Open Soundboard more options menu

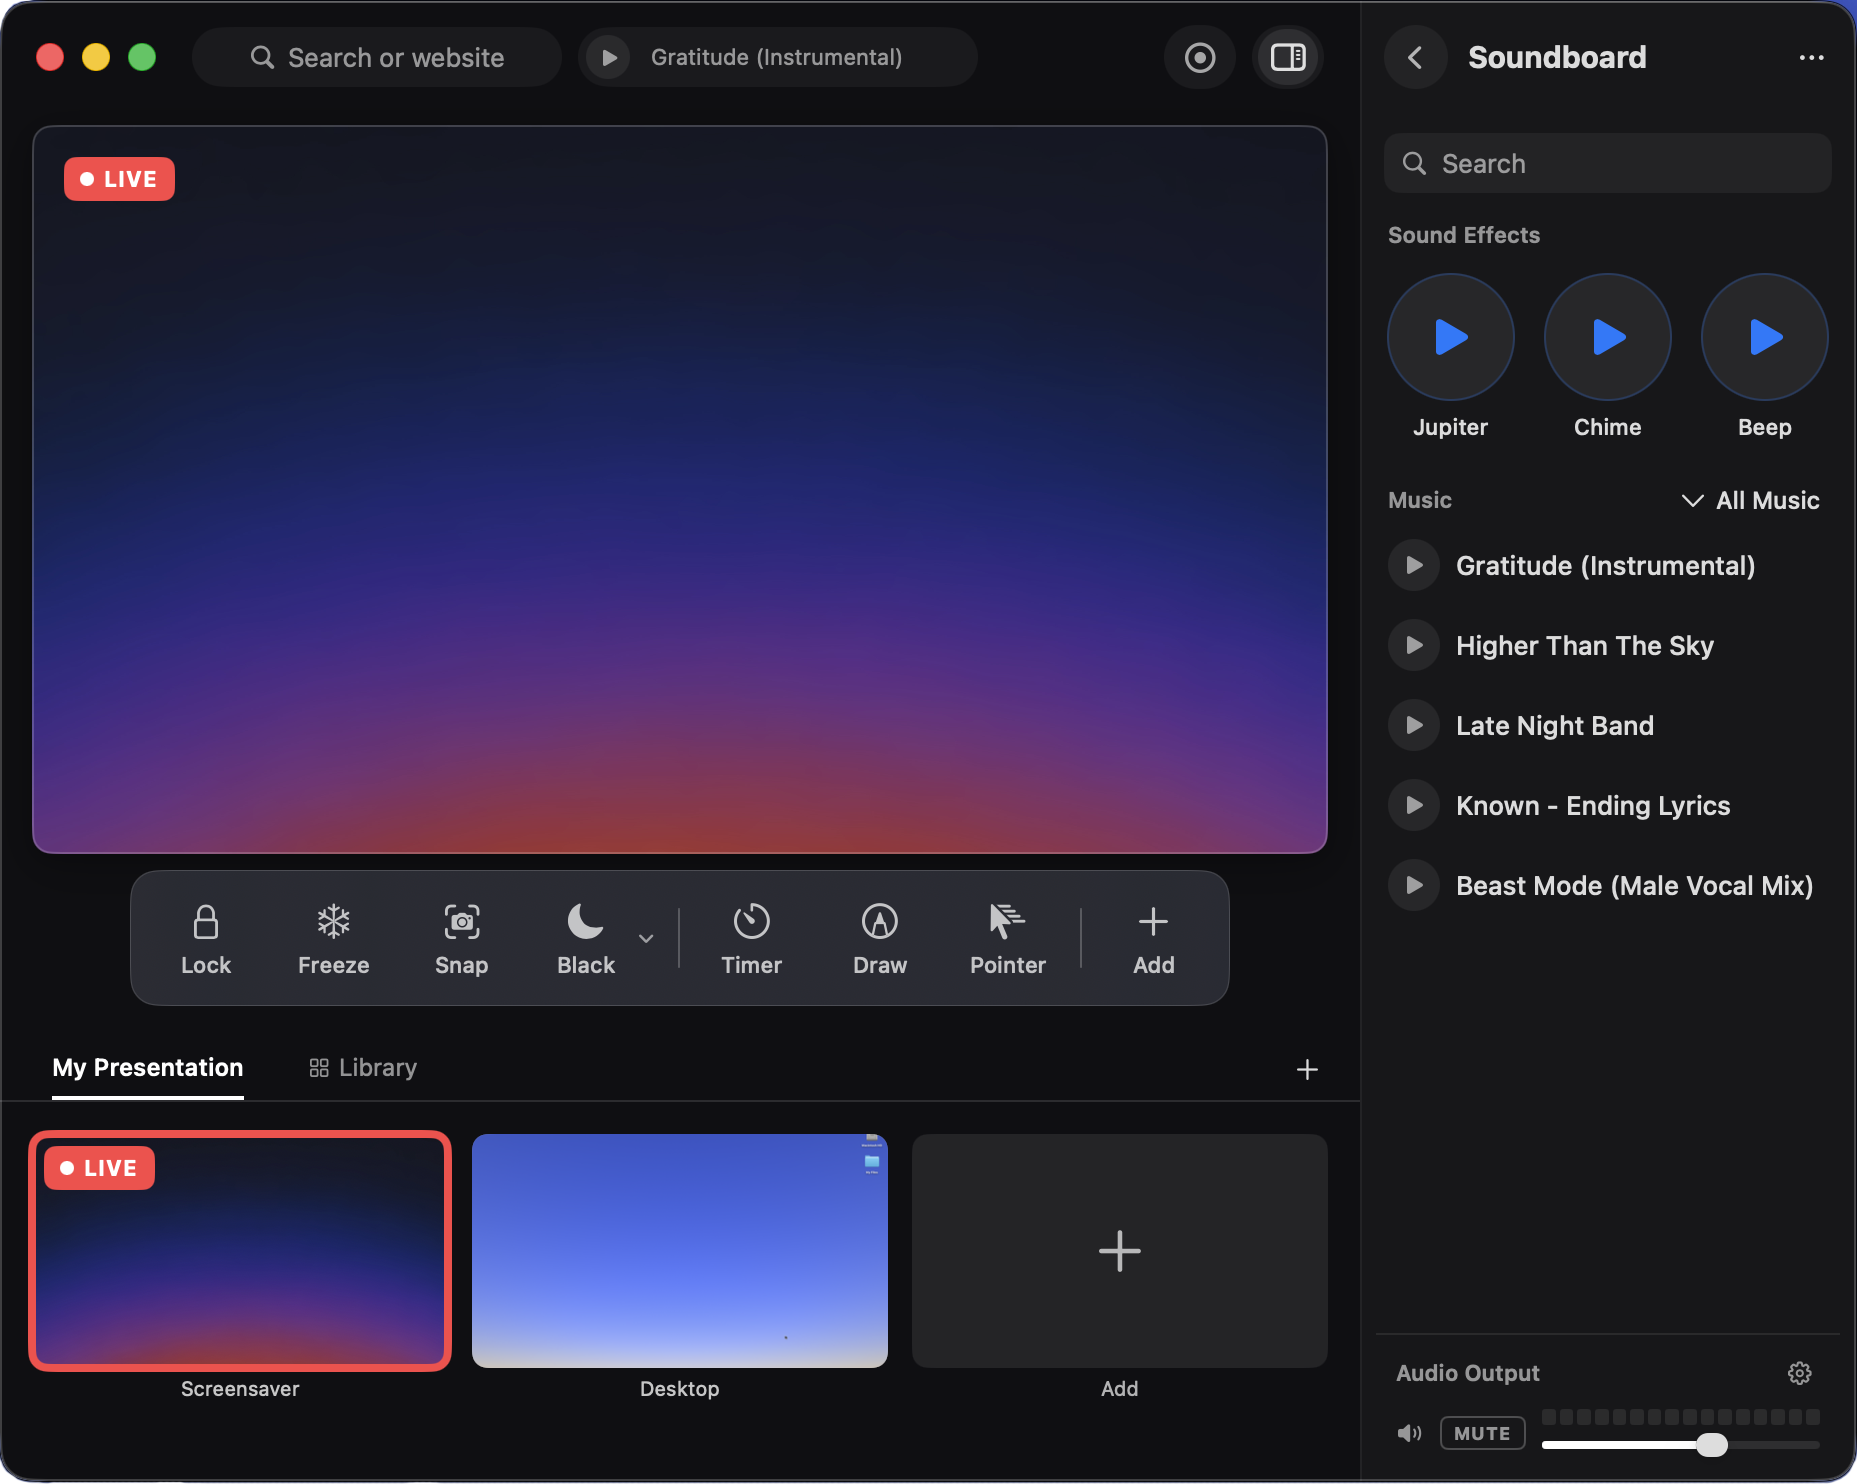click(x=1811, y=57)
